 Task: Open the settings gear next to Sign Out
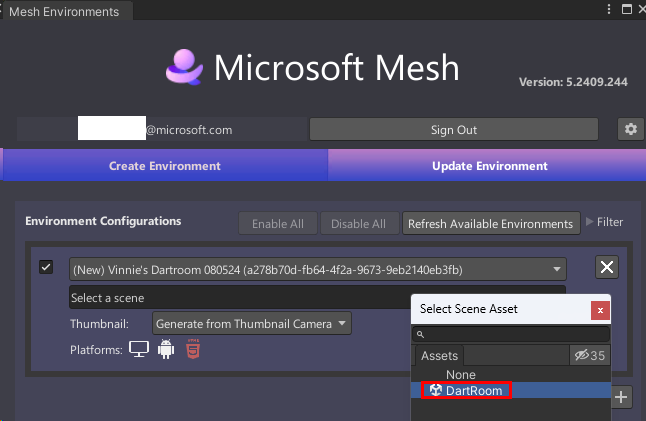click(630, 129)
